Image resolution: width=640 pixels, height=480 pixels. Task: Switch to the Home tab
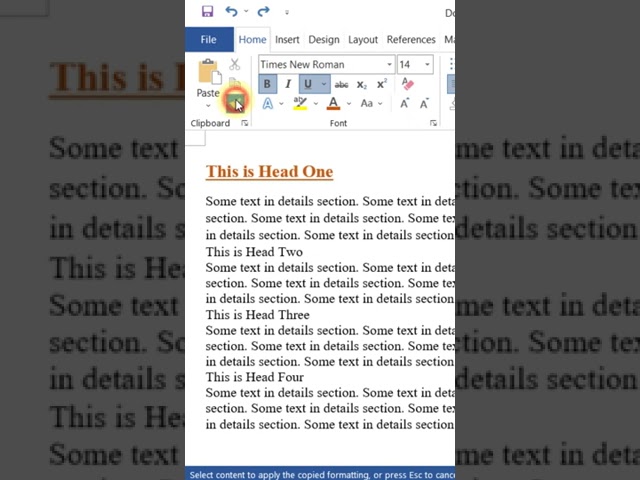pos(252,40)
